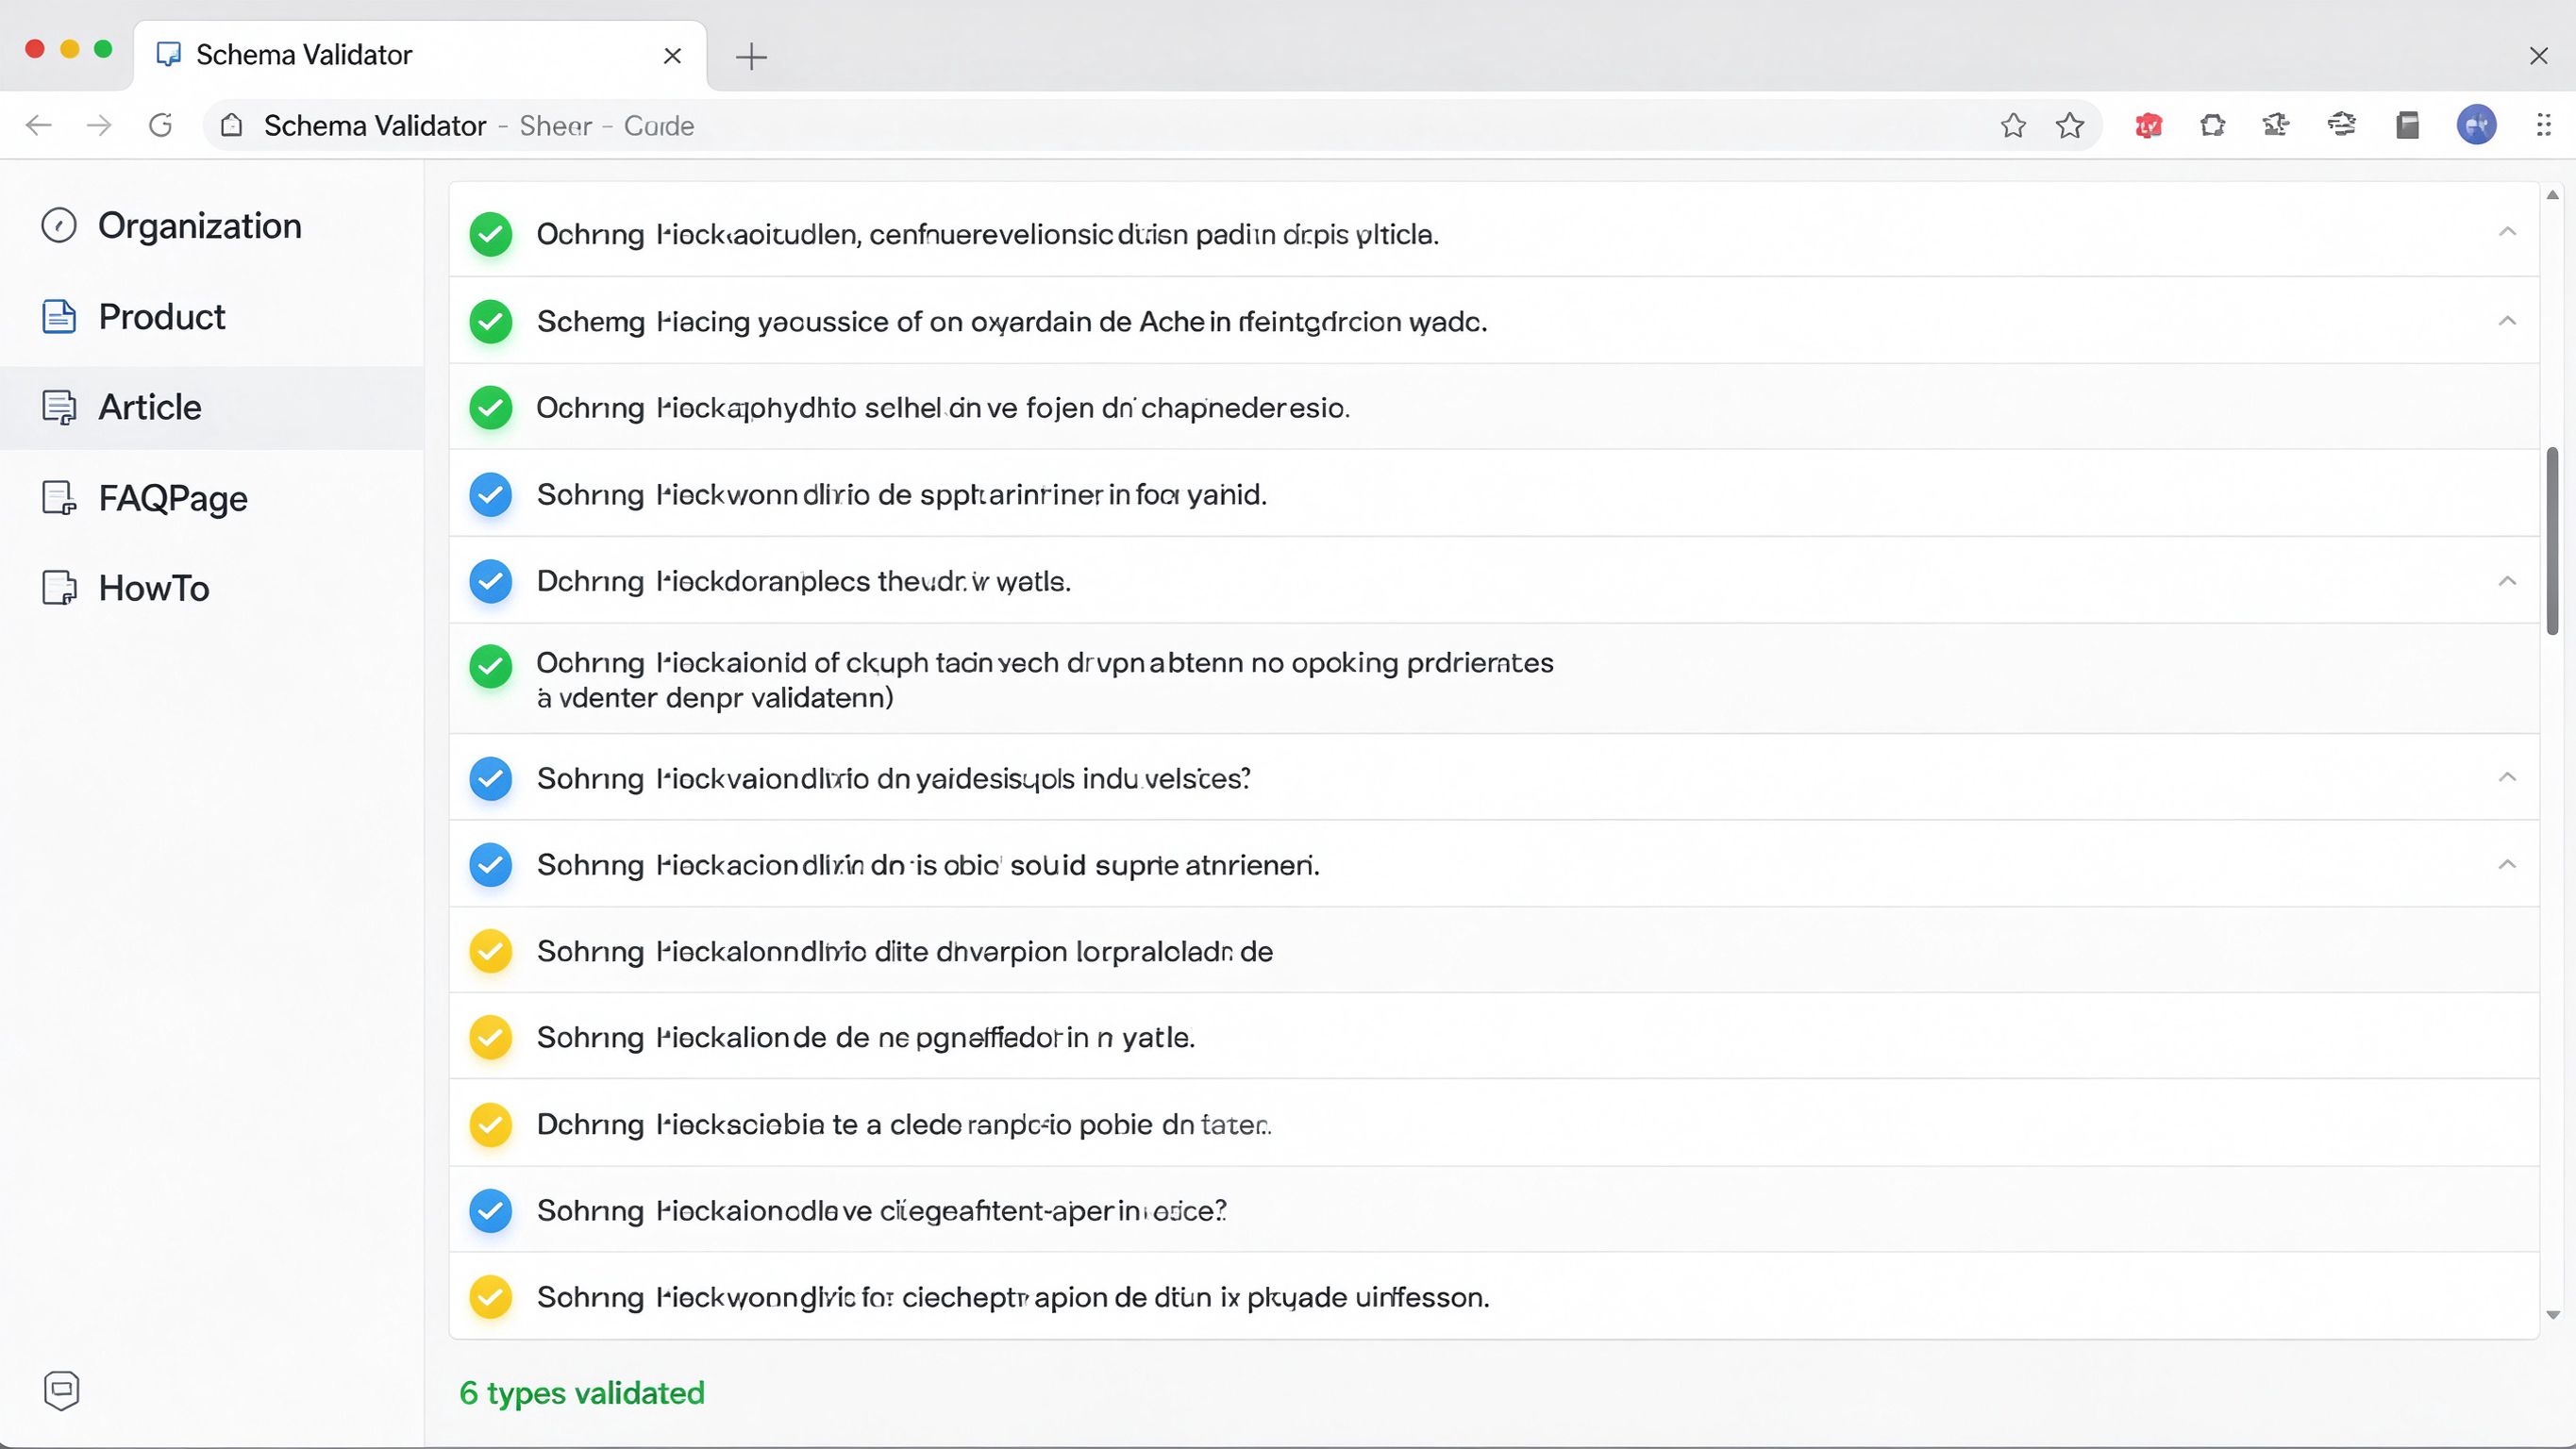Click the HowTo document icon
This screenshot has height=1449, width=2576.
pos(59,588)
